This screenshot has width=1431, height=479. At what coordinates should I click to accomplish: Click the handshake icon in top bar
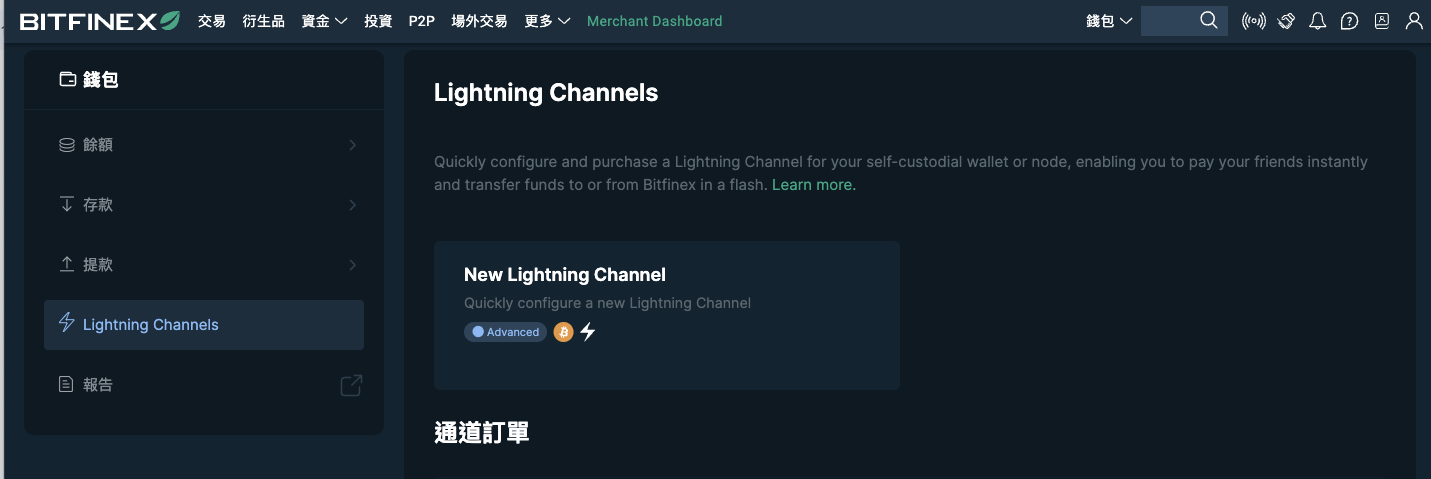click(x=1287, y=21)
